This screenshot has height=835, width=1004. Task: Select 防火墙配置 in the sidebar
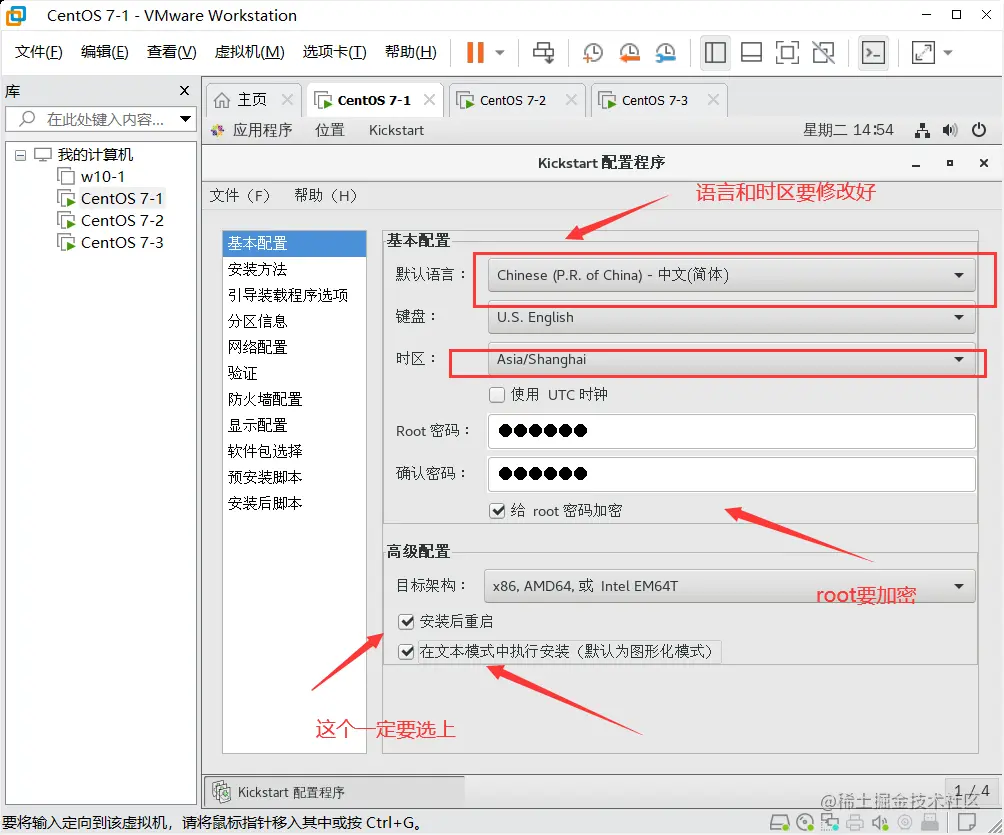294,400
